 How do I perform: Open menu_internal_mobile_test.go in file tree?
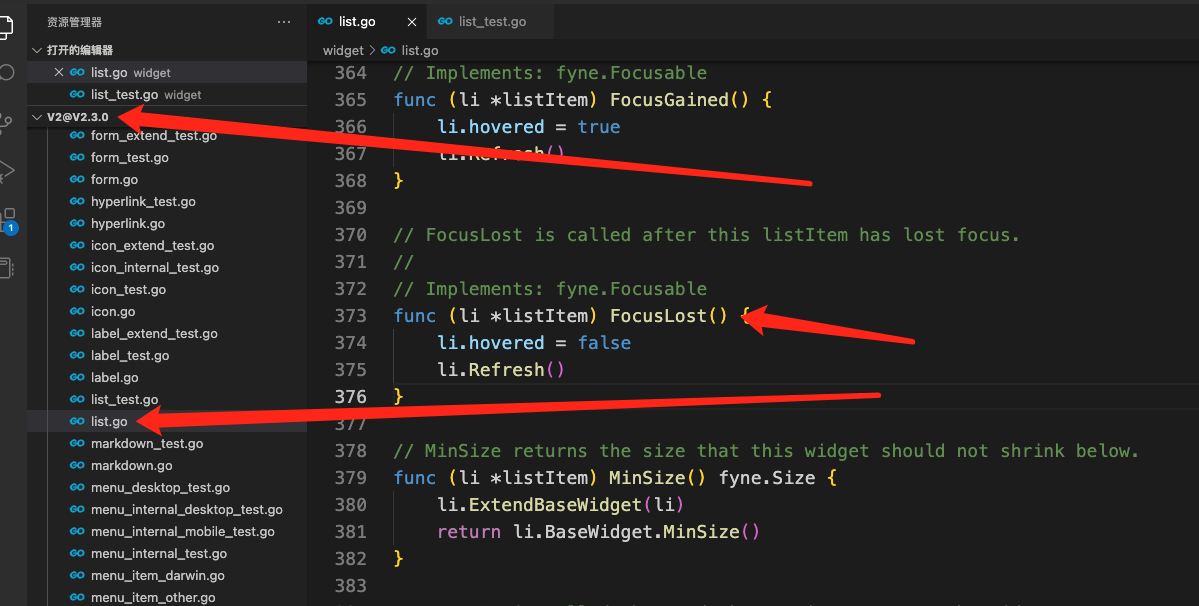click(183, 532)
